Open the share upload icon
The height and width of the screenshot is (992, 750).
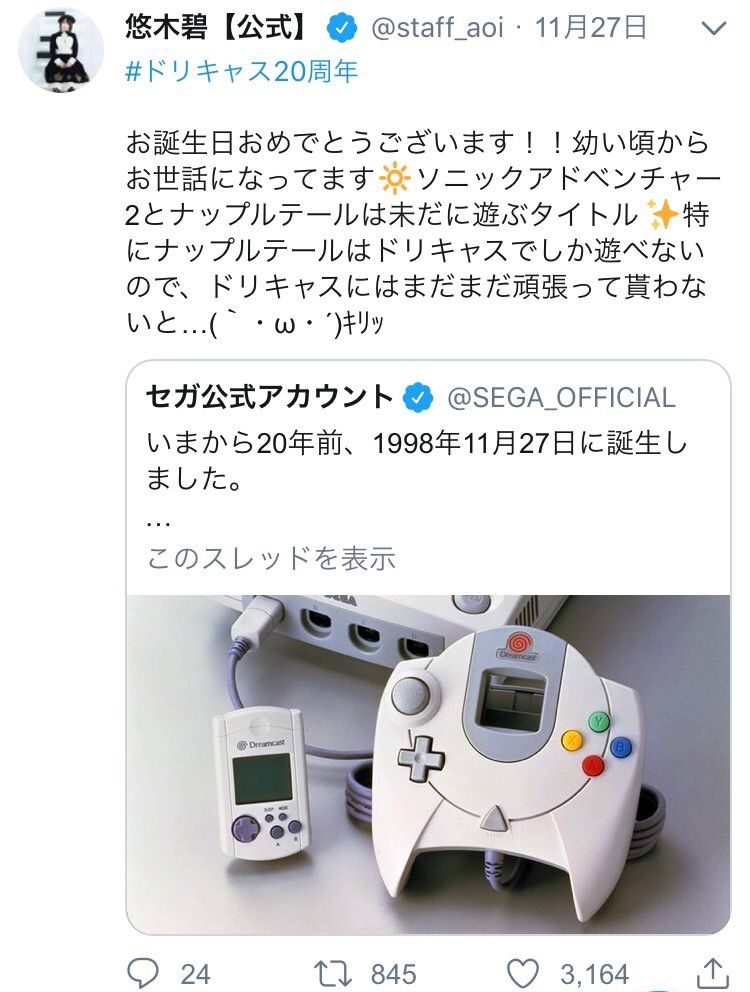[713, 972]
